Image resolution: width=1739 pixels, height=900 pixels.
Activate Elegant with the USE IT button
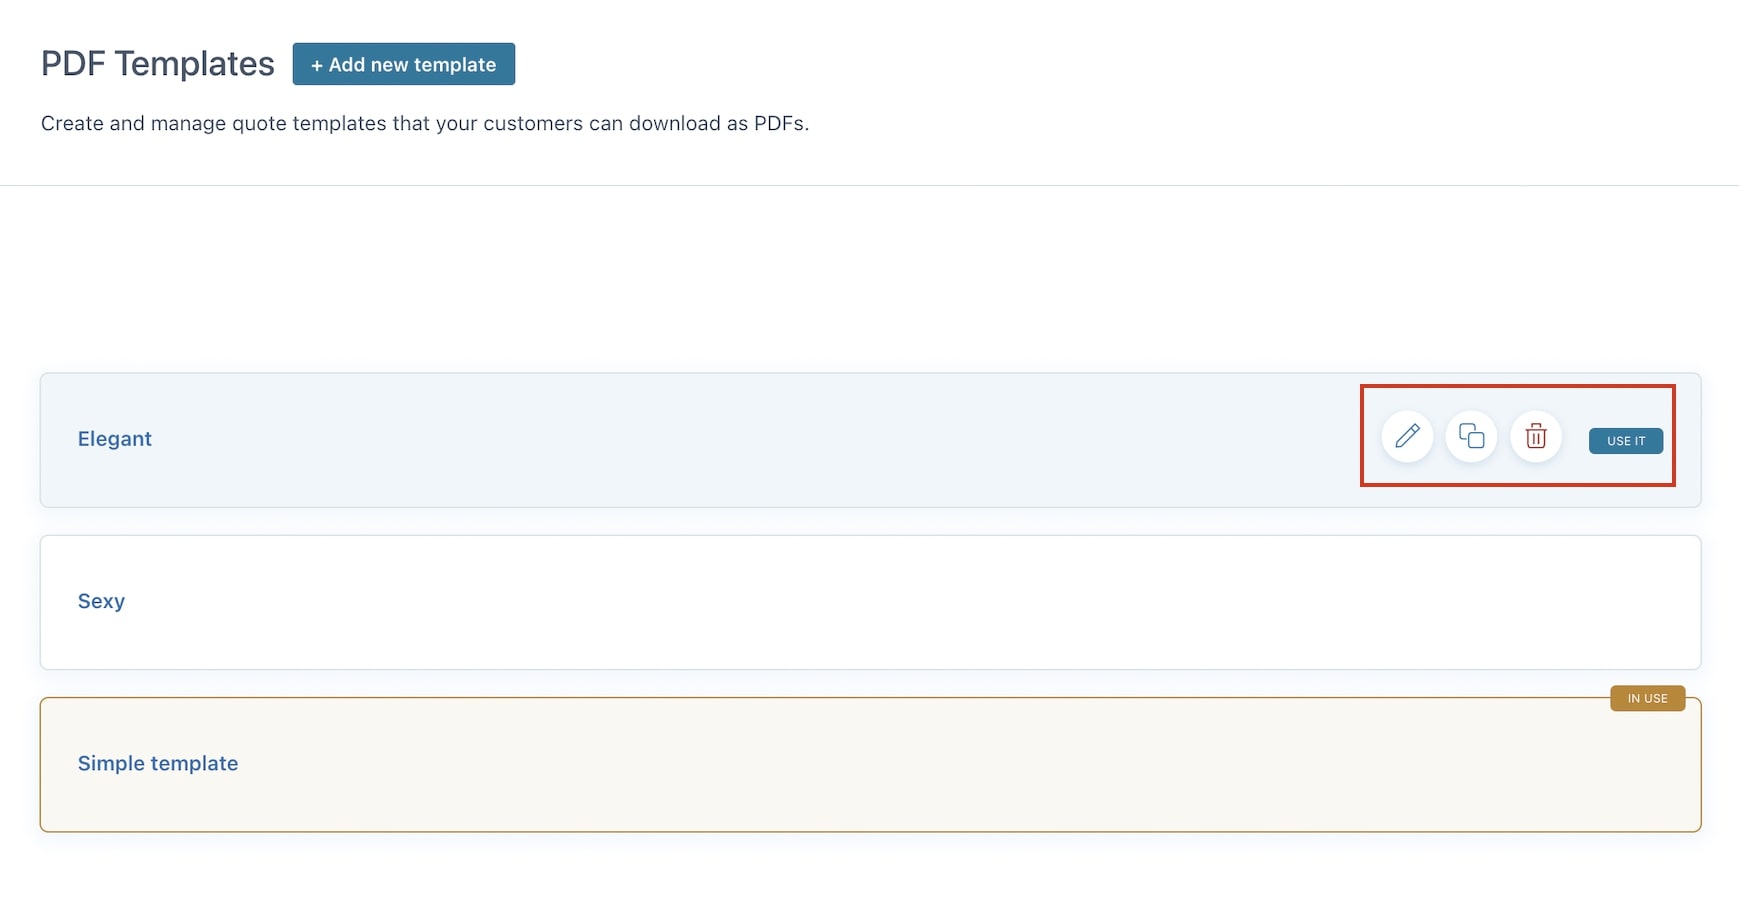1626,441
